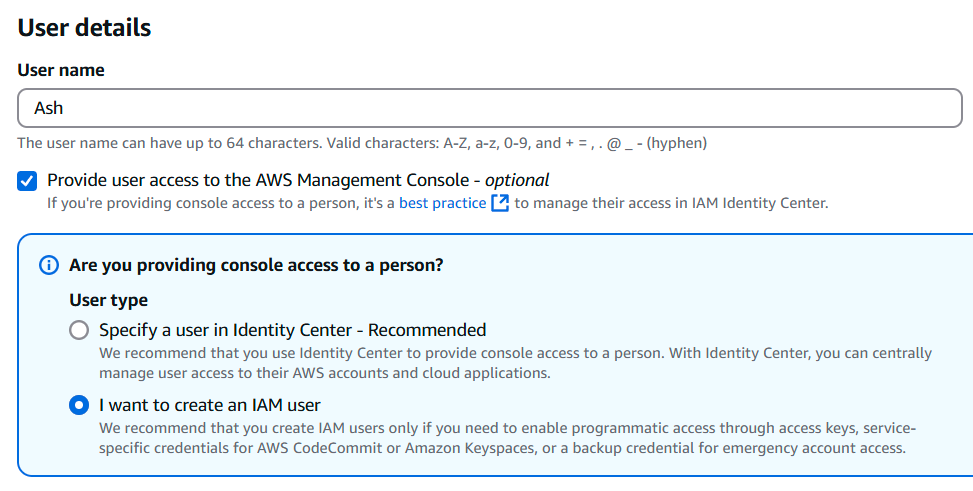Screen dimensions: 973x491
Task: Click the Identity Center recommendation description text
Action: coord(515,362)
